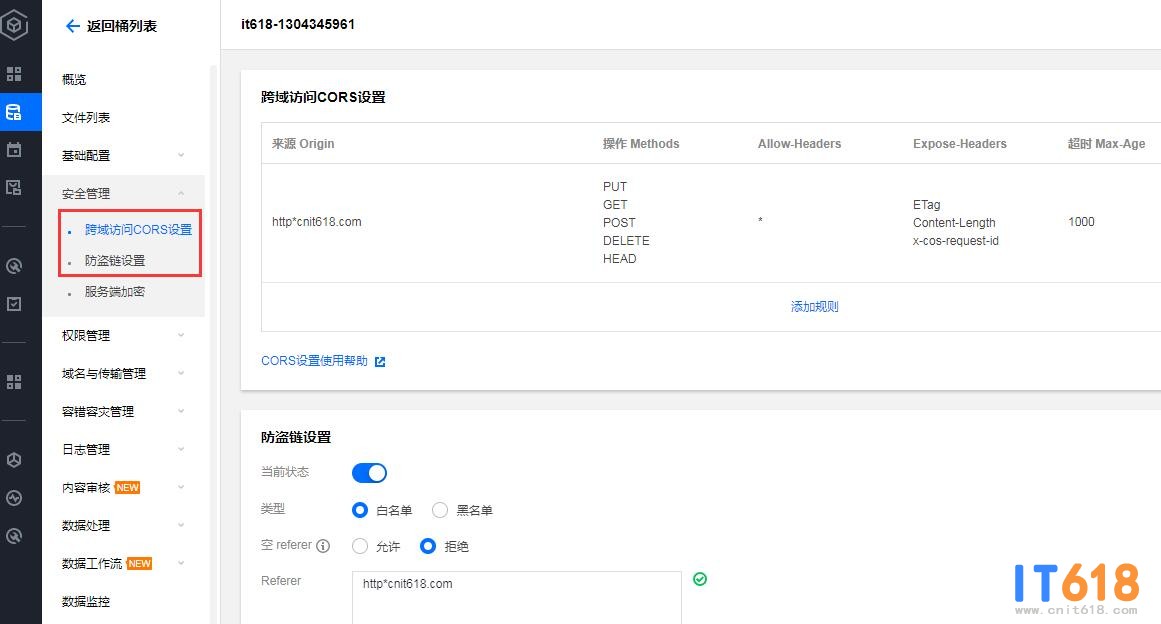The height and width of the screenshot is (624, 1161).
Task: Select 跨域访问CORS设置 in the sidebar
Action: point(138,229)
